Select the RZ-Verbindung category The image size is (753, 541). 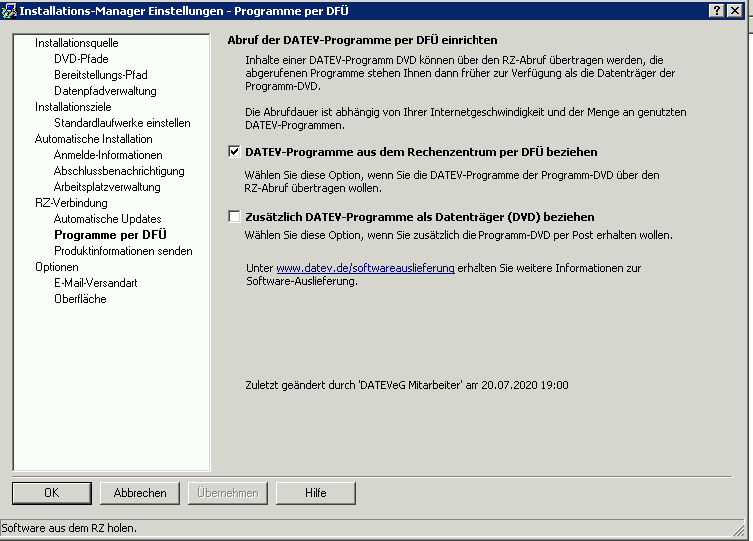click(x=71, y=203)
